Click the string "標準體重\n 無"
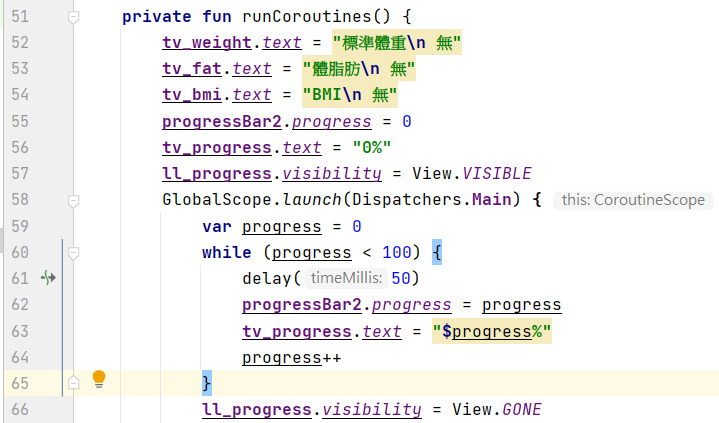The width and height of the screenshot is (719, 423). tap(397, 43)
